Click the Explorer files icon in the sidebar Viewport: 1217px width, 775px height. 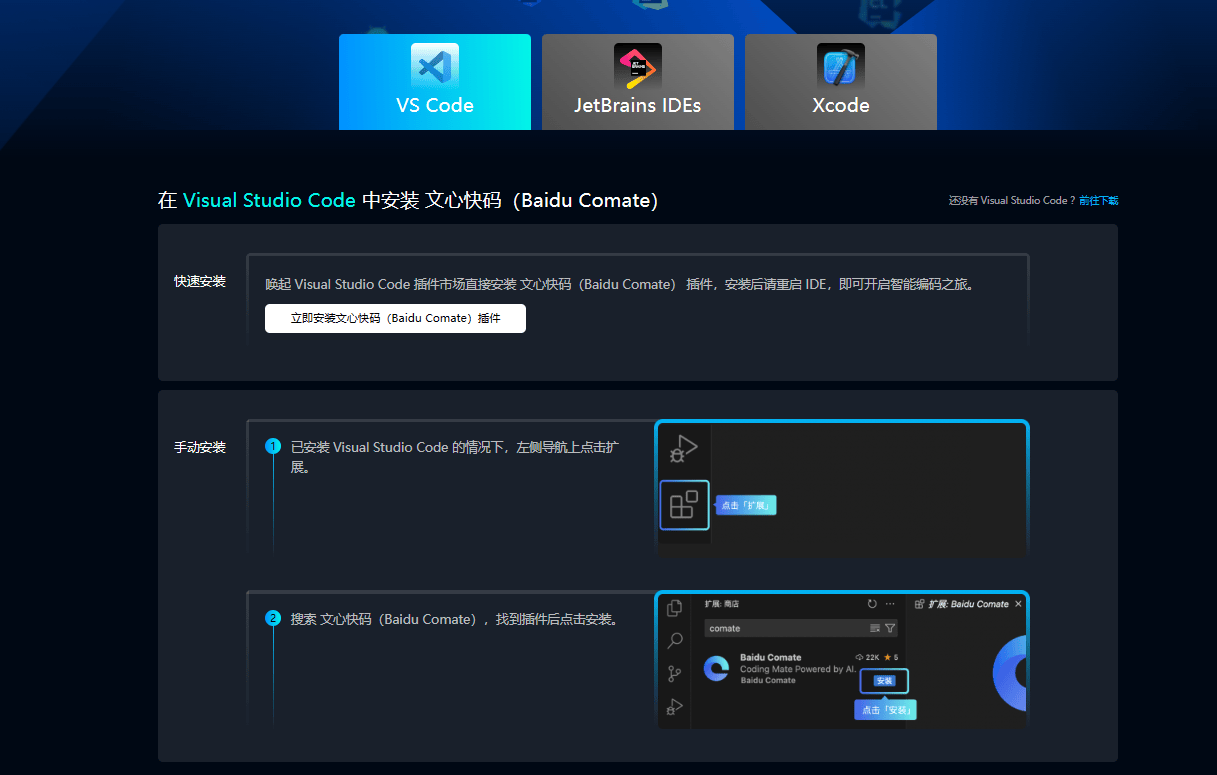675,608
